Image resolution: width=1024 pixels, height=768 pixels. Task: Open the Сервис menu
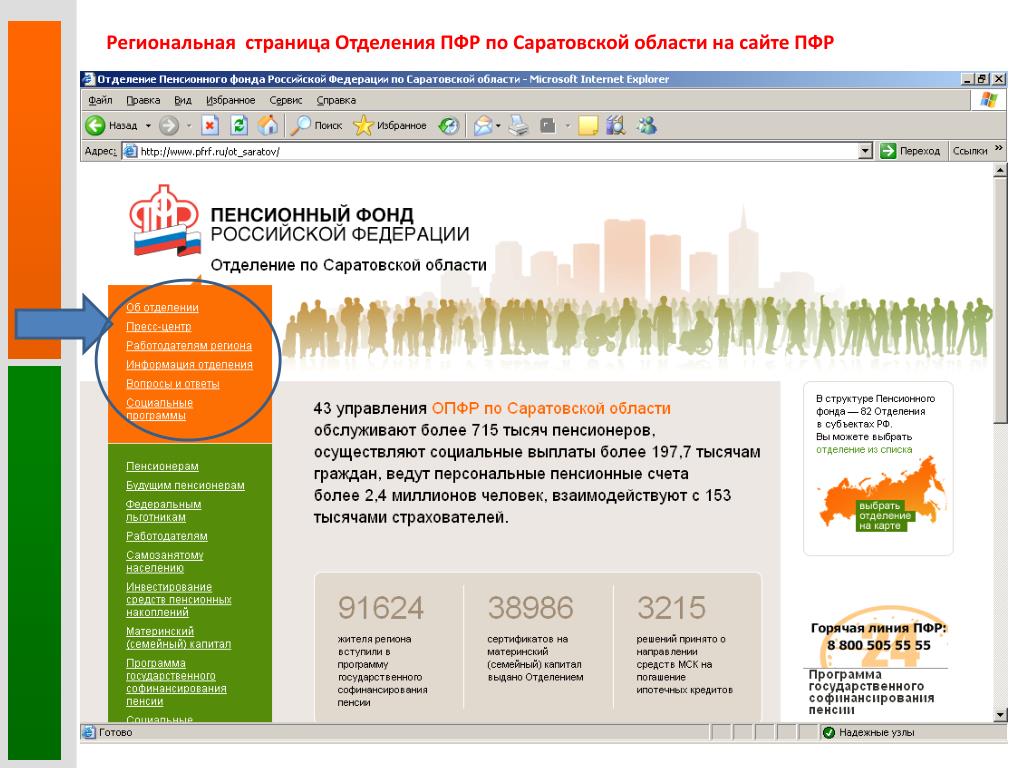tap(285, 100)
